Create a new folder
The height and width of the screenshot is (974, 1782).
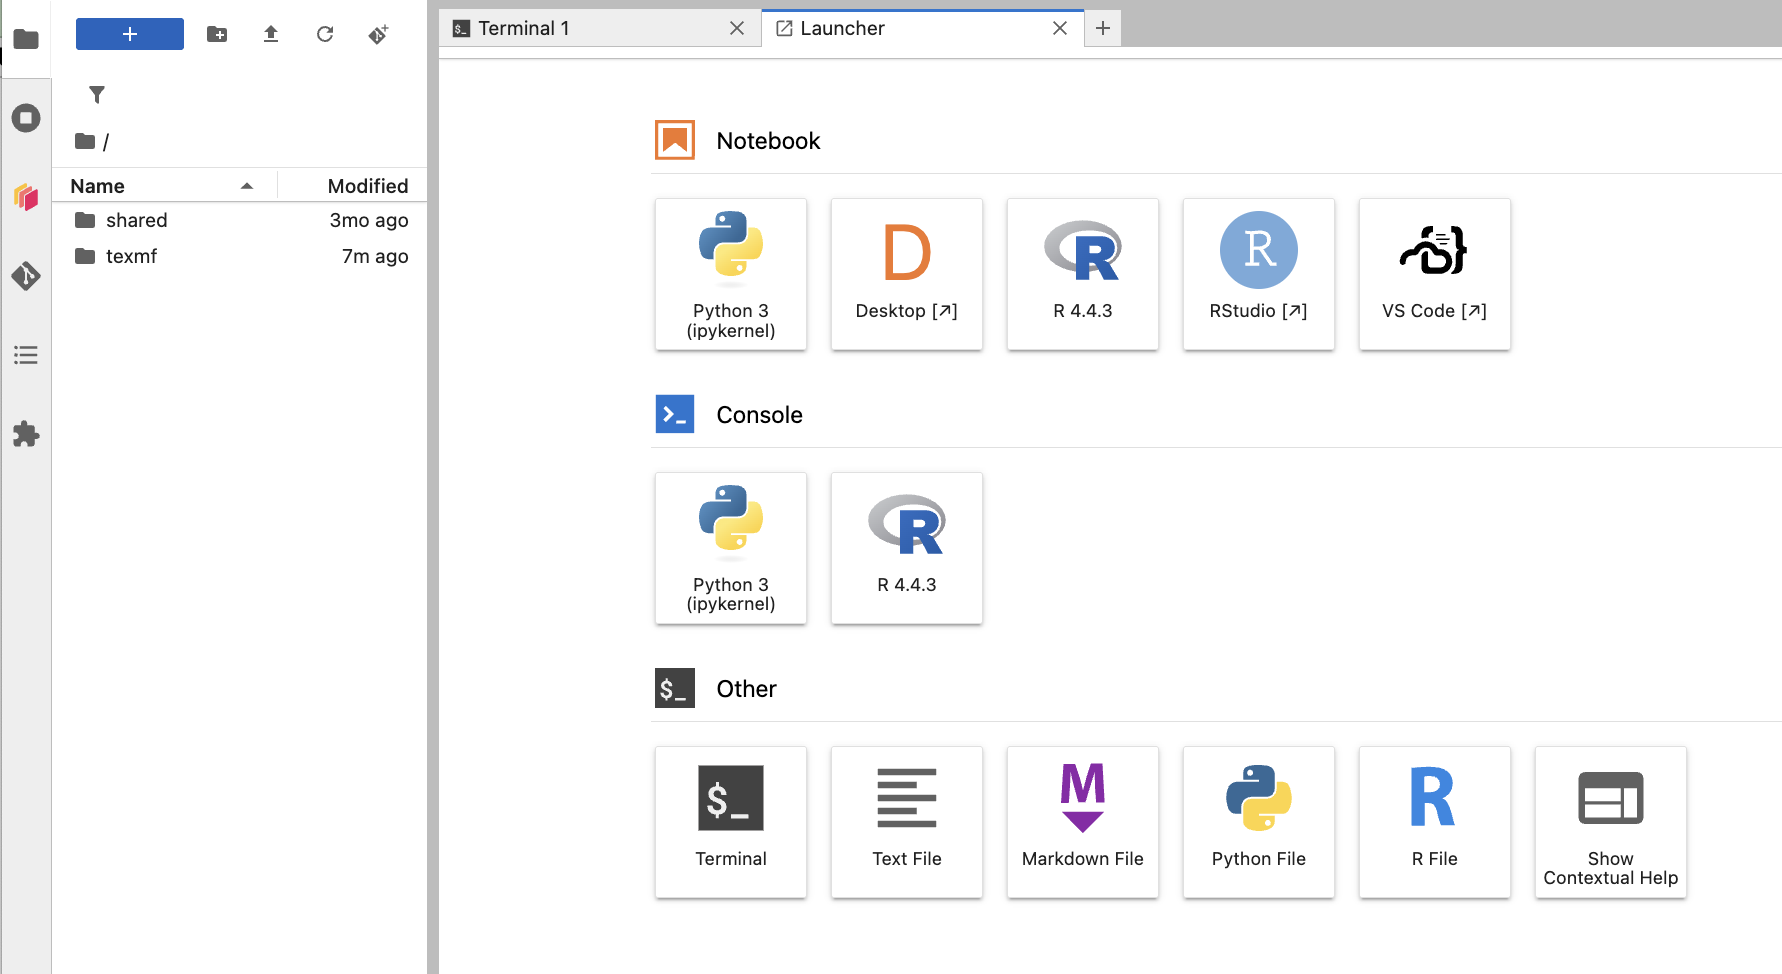pyautogui.click(x=217, y=34)
